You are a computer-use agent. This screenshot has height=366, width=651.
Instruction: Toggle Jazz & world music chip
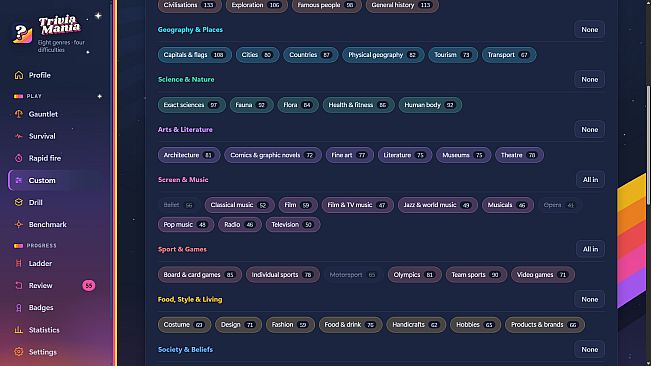click(438, 205)
